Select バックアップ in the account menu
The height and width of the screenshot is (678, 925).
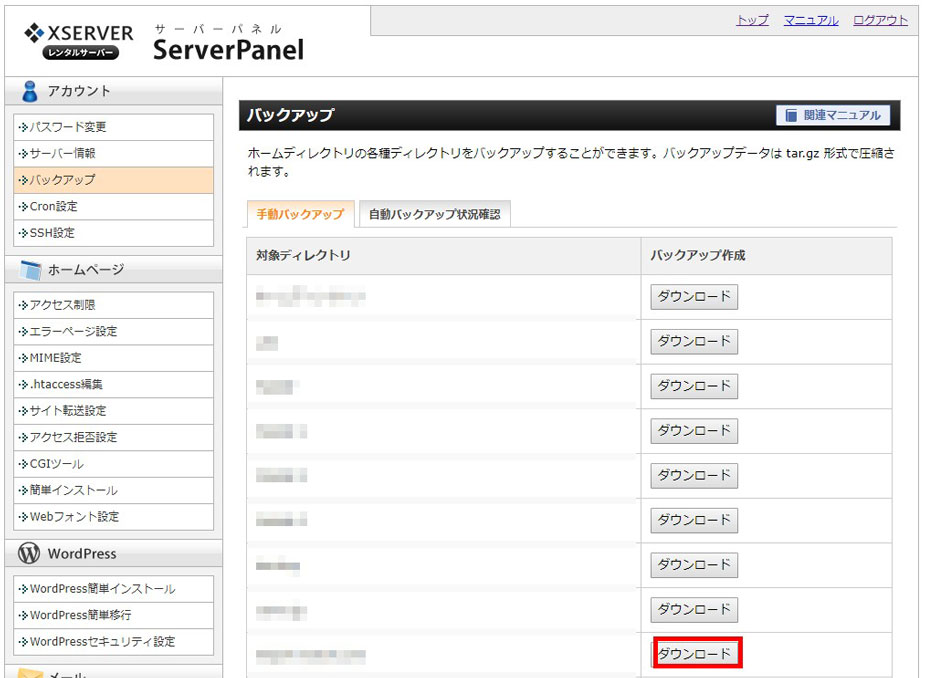click(x=113, y=180)
